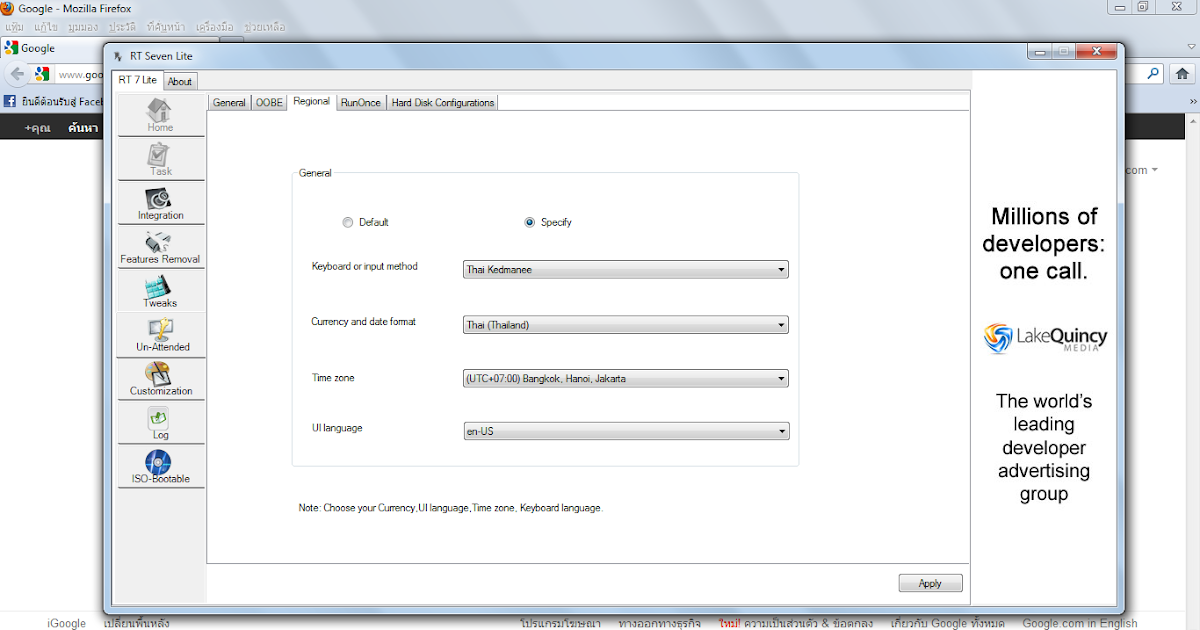
Task: Click the Firefox logo in title bar
Action: point(9,9)
